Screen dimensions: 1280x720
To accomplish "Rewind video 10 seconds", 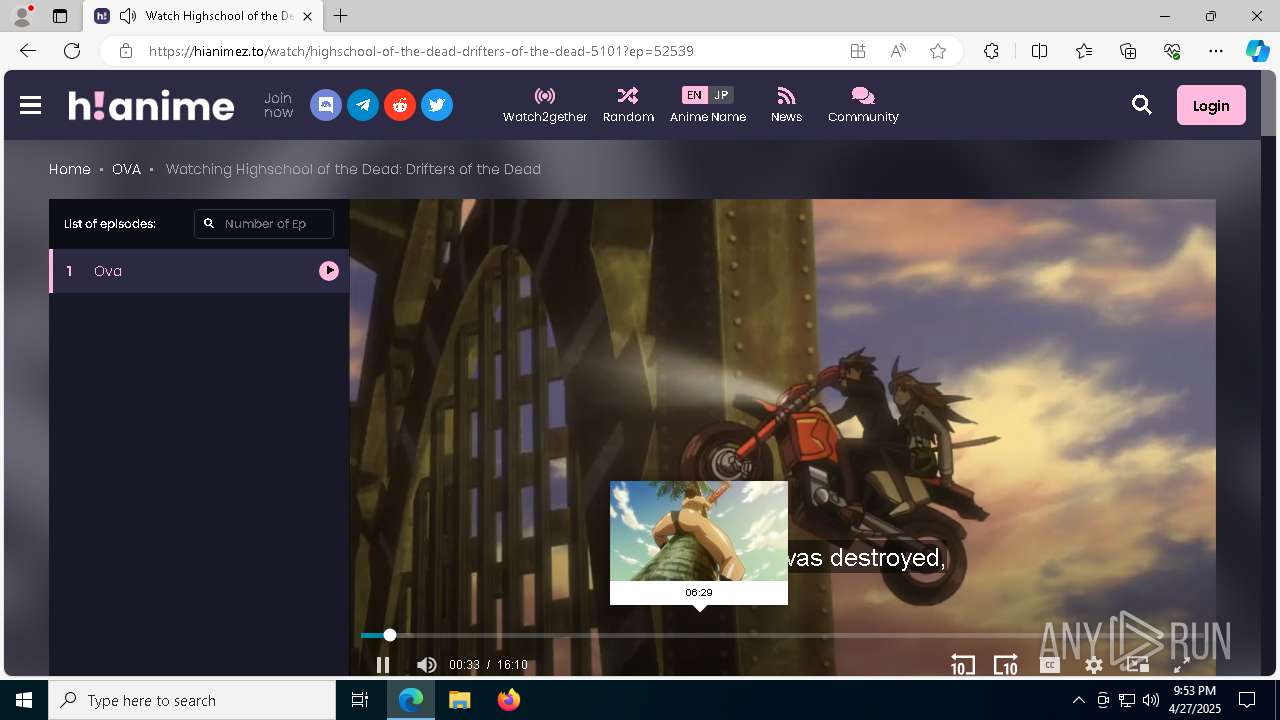I will tap(962, 665).
